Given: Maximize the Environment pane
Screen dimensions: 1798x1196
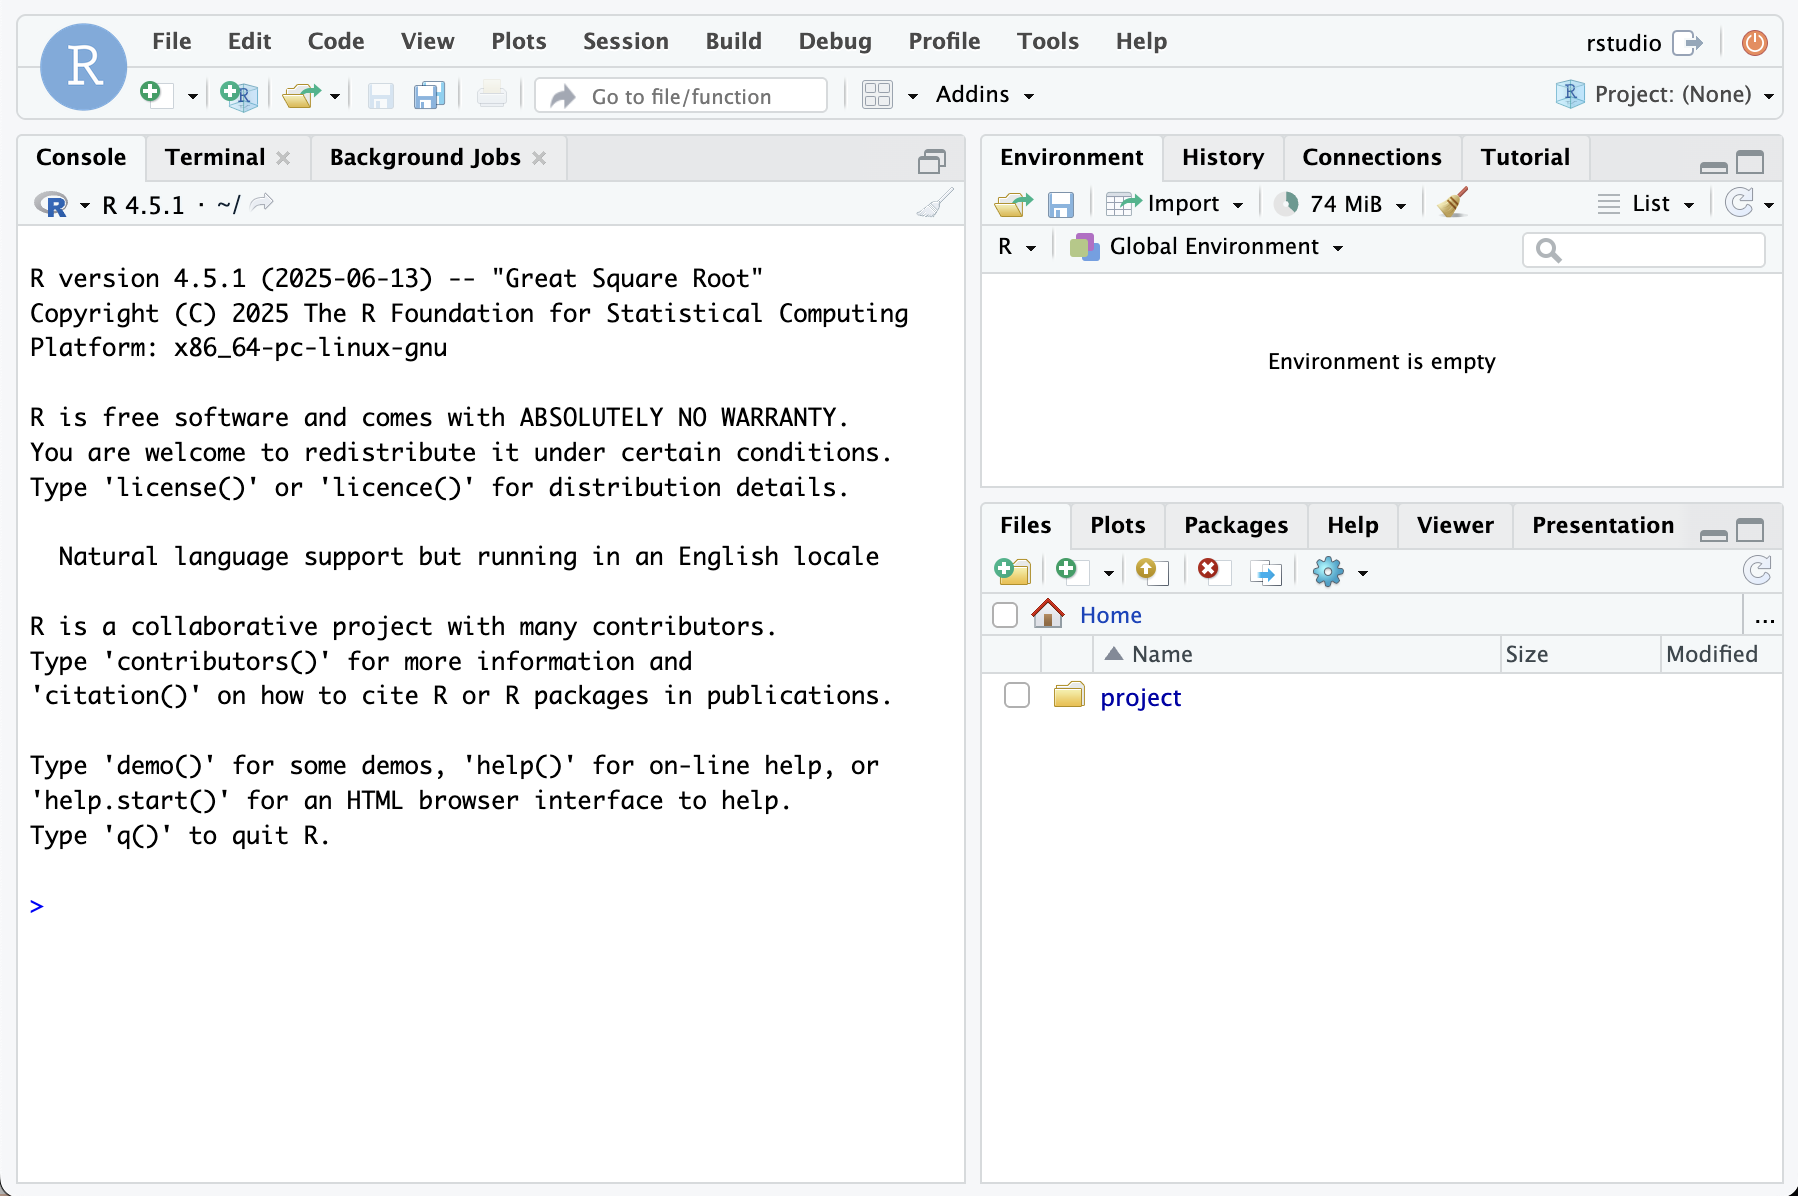Looking at the screenshot, I should (x=1750, y=162).
